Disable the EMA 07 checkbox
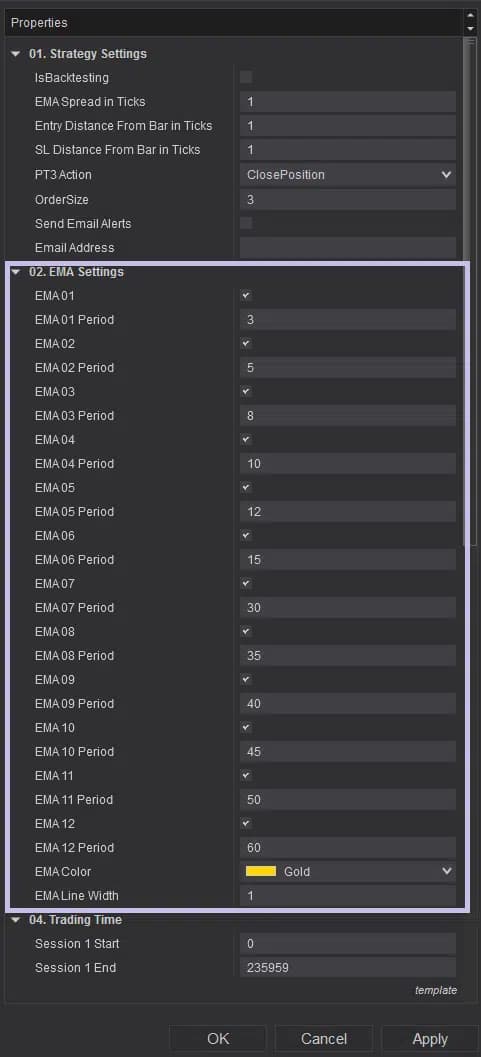This screenshot has height=1057, width=481. (x=246, y=583)
